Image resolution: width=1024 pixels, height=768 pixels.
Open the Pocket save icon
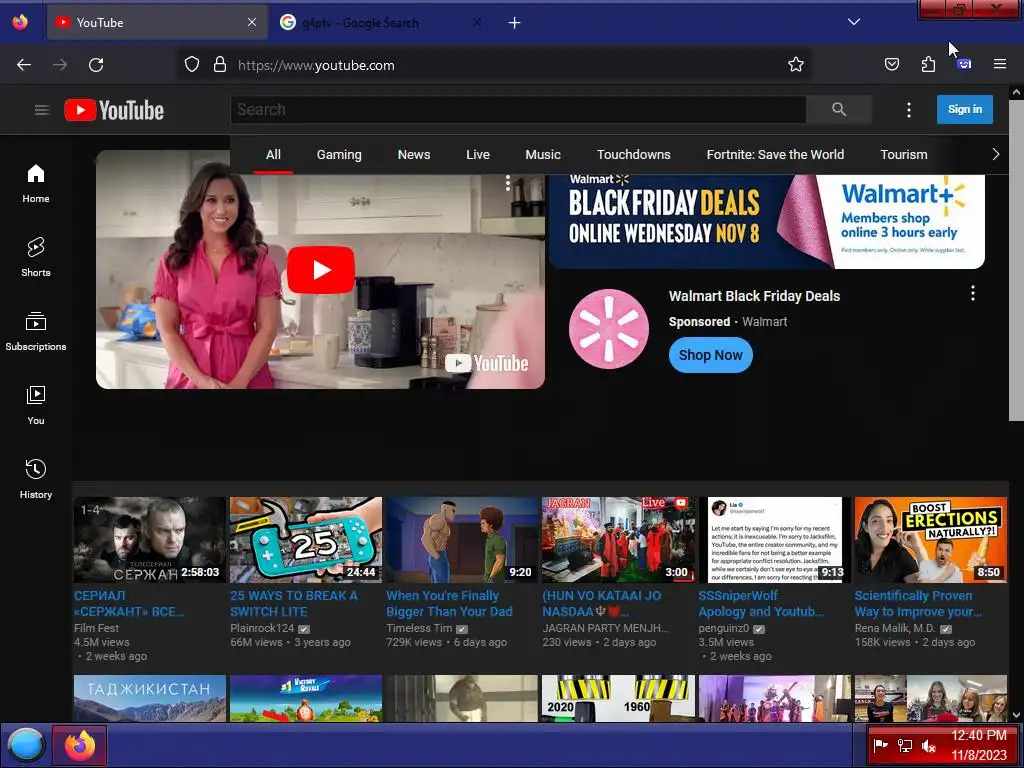(891, 65)
